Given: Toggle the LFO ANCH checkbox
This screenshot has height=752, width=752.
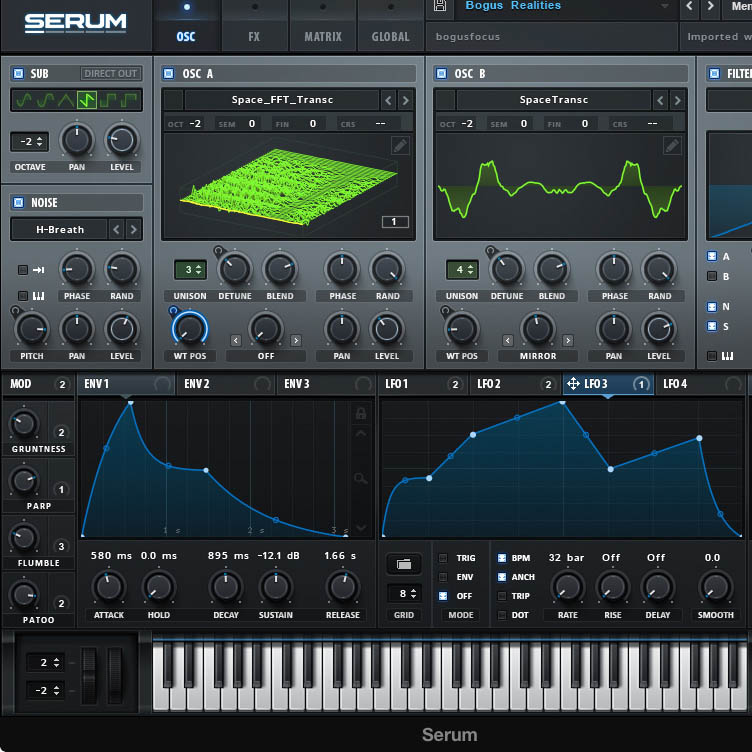Looking at the screenshot, I should [x=502, y=577].
